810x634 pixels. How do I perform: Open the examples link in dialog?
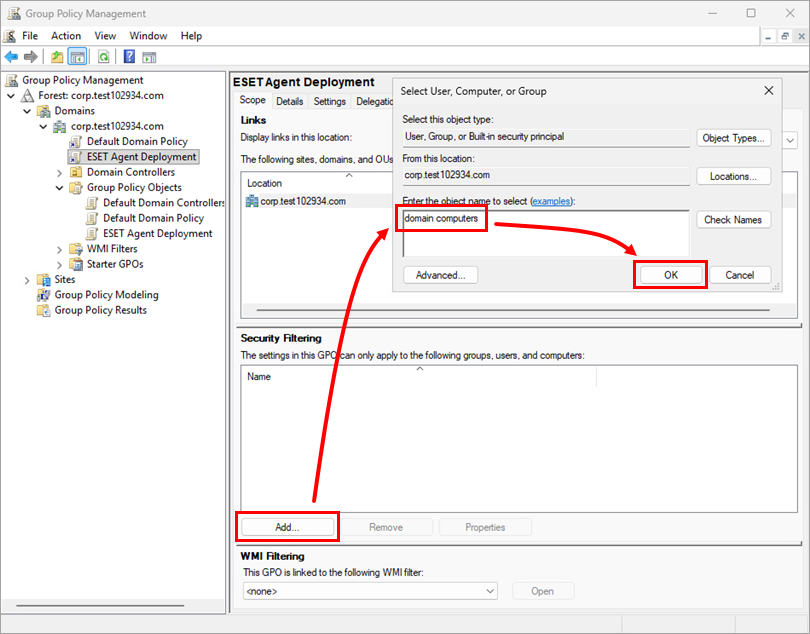[x=553, y=201]
